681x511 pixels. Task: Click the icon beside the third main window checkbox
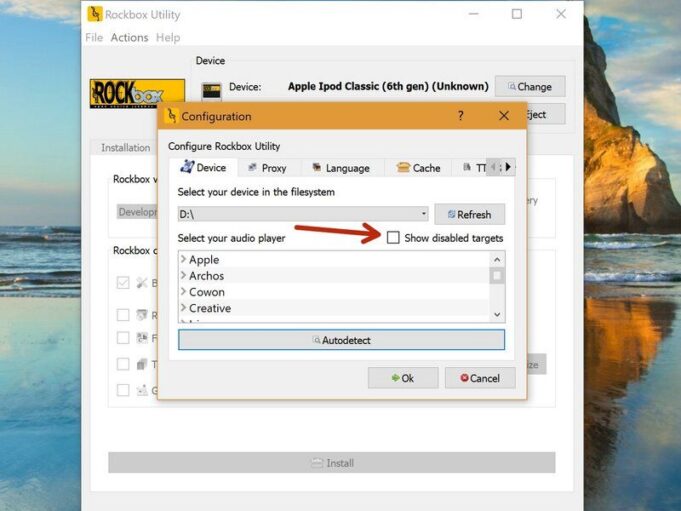[x=142, y=337]
